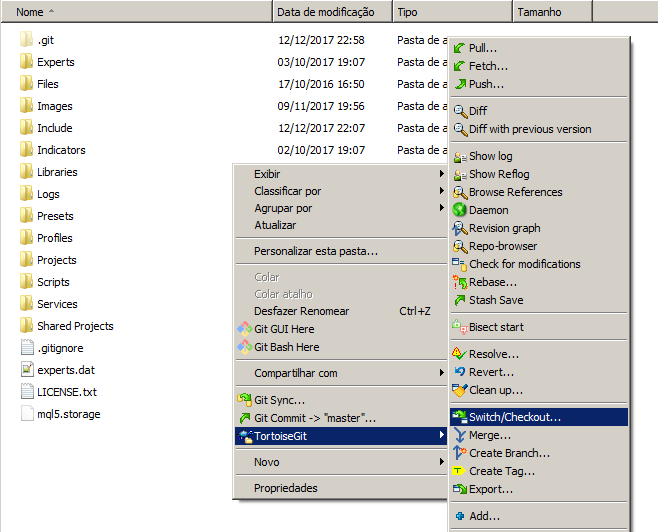Click the Git Sync icon
Viewport: 658px width, 532px height.
pyautogui.click(x=245, y=400)
